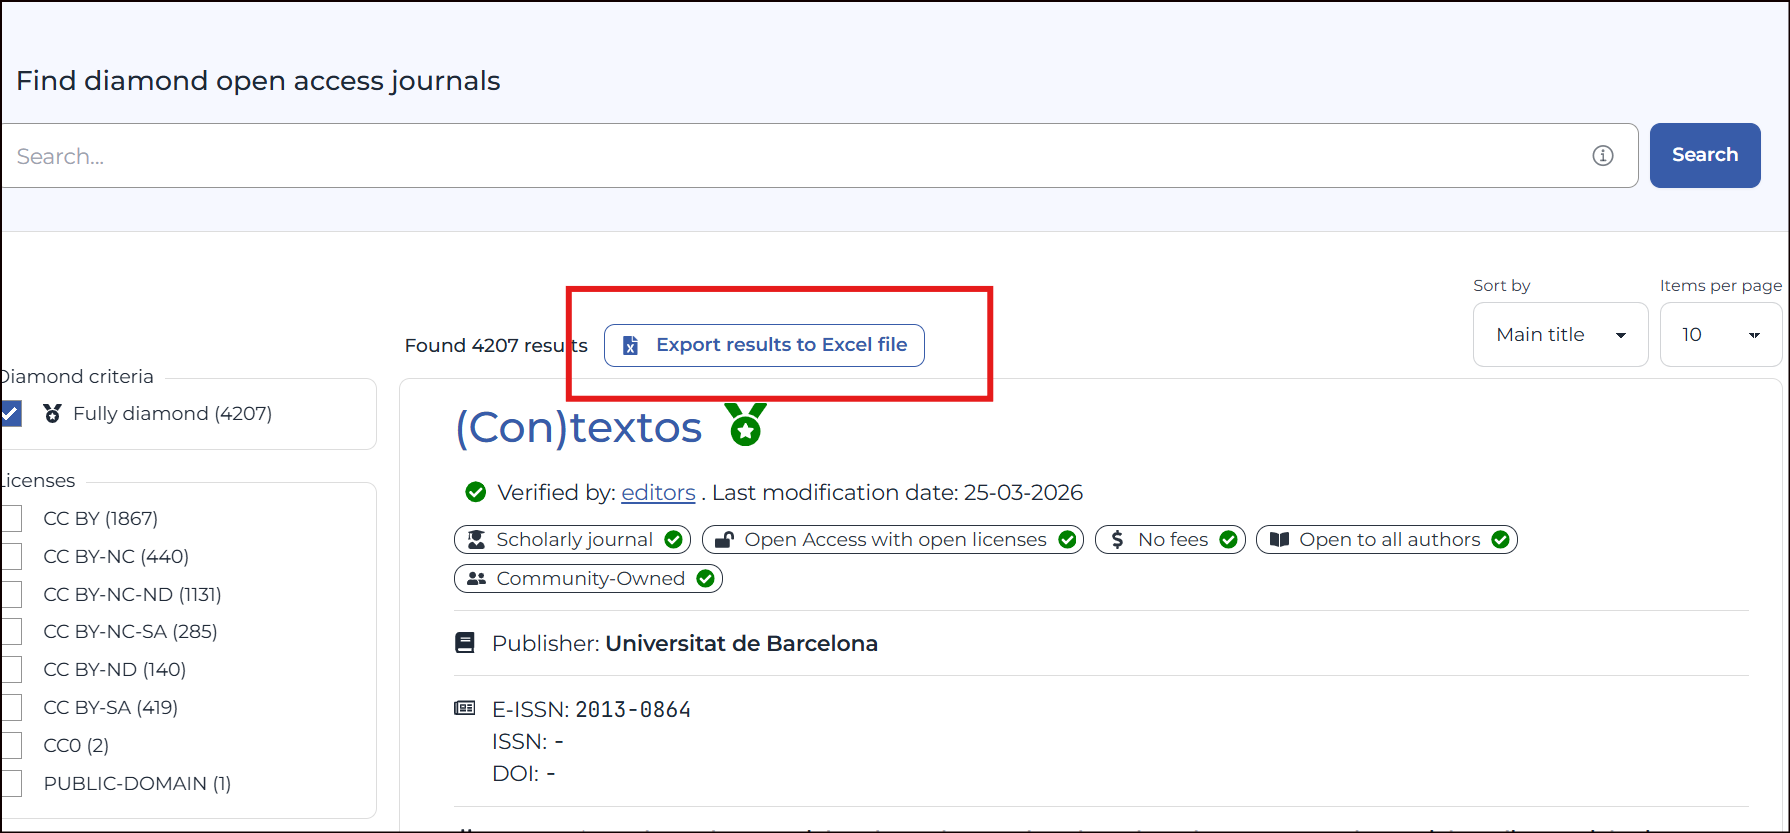The image size is (1790, 833).
Task: Click the E-ISSN value 2013-0864
Action: [633, 710]
